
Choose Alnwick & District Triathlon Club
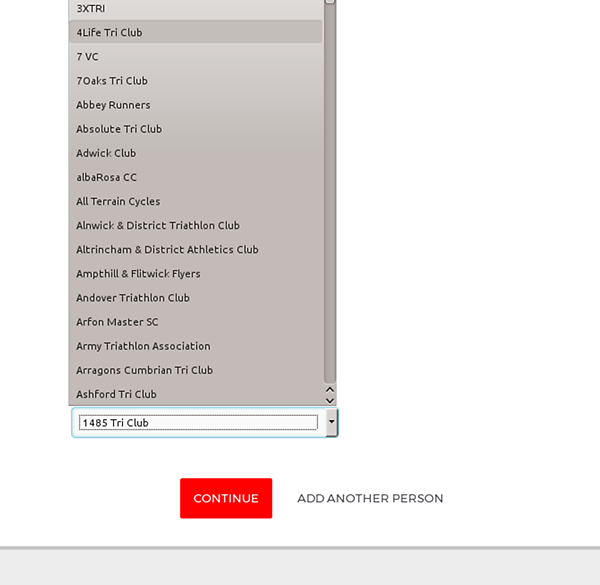click(196, 225)
